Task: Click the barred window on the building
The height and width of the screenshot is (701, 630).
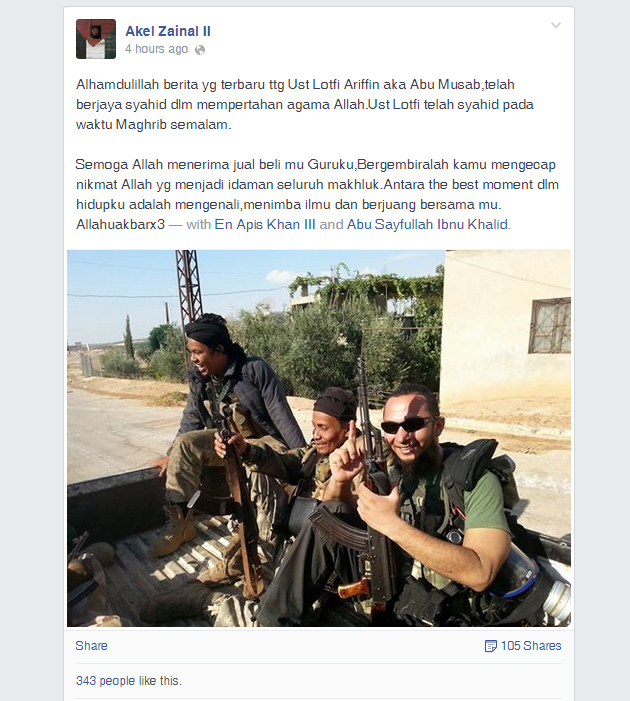Action: coord(550,326)
